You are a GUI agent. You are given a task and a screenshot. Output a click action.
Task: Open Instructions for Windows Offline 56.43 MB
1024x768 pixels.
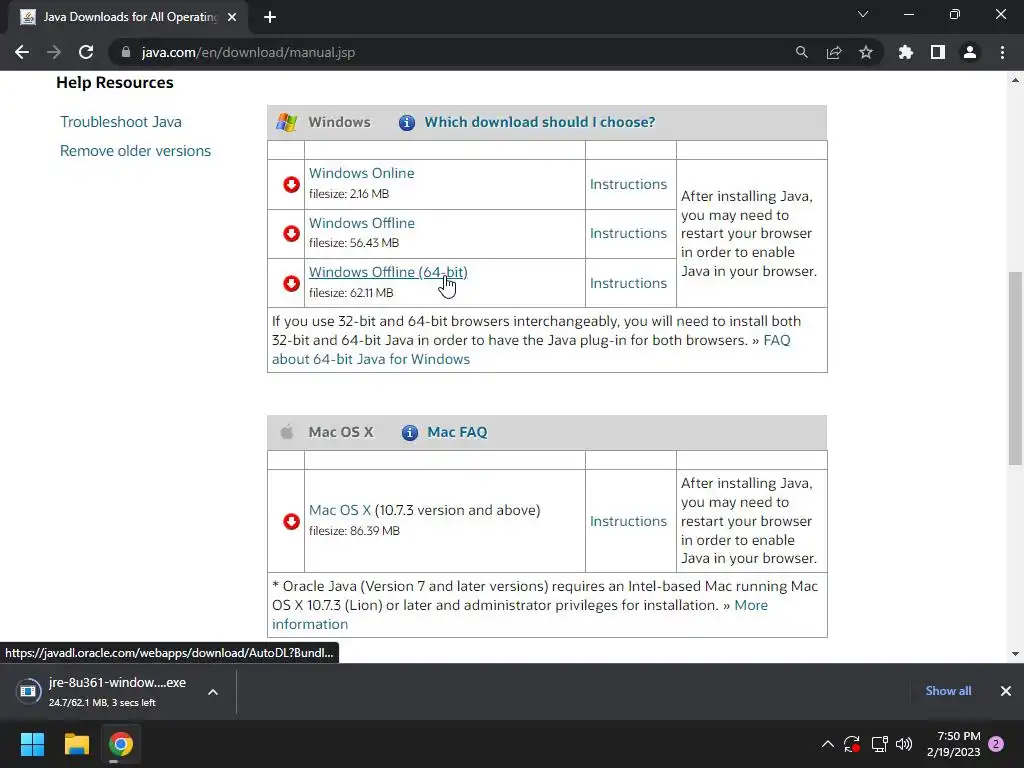pos(628,233)
